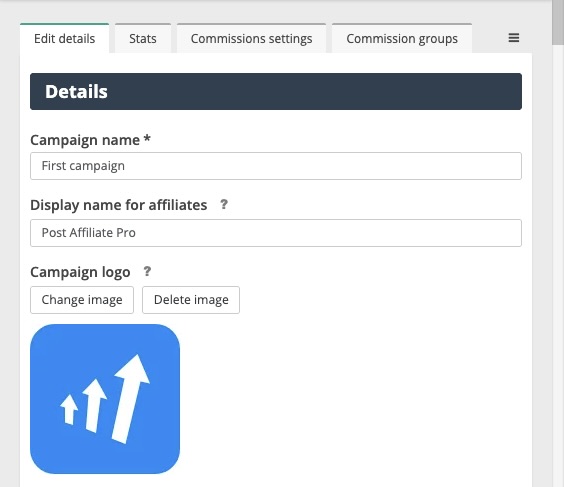
Task: Click the Change image button
Action: tap(82, 300)
